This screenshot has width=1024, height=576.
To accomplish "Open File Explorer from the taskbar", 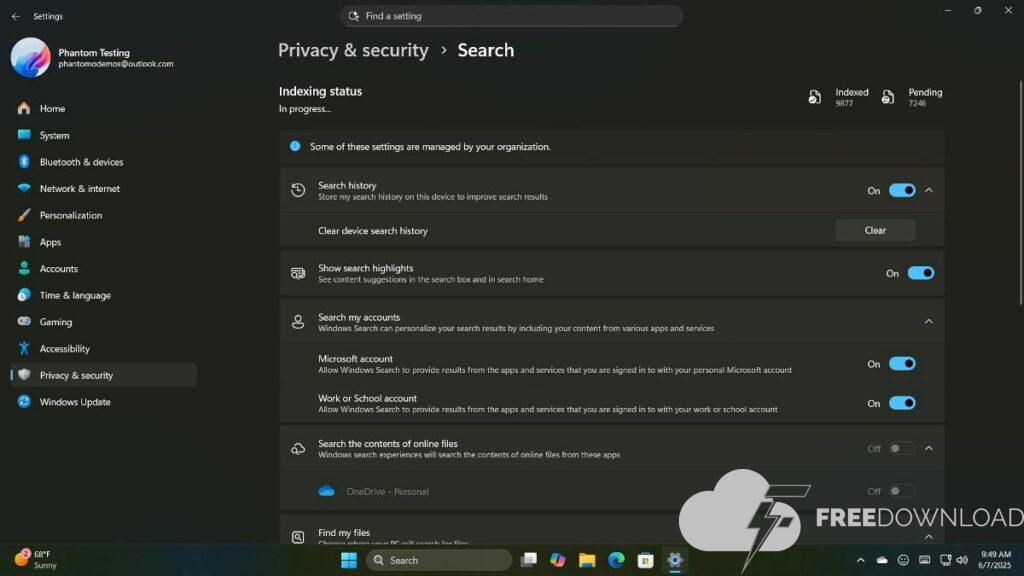I will point(587,560).
